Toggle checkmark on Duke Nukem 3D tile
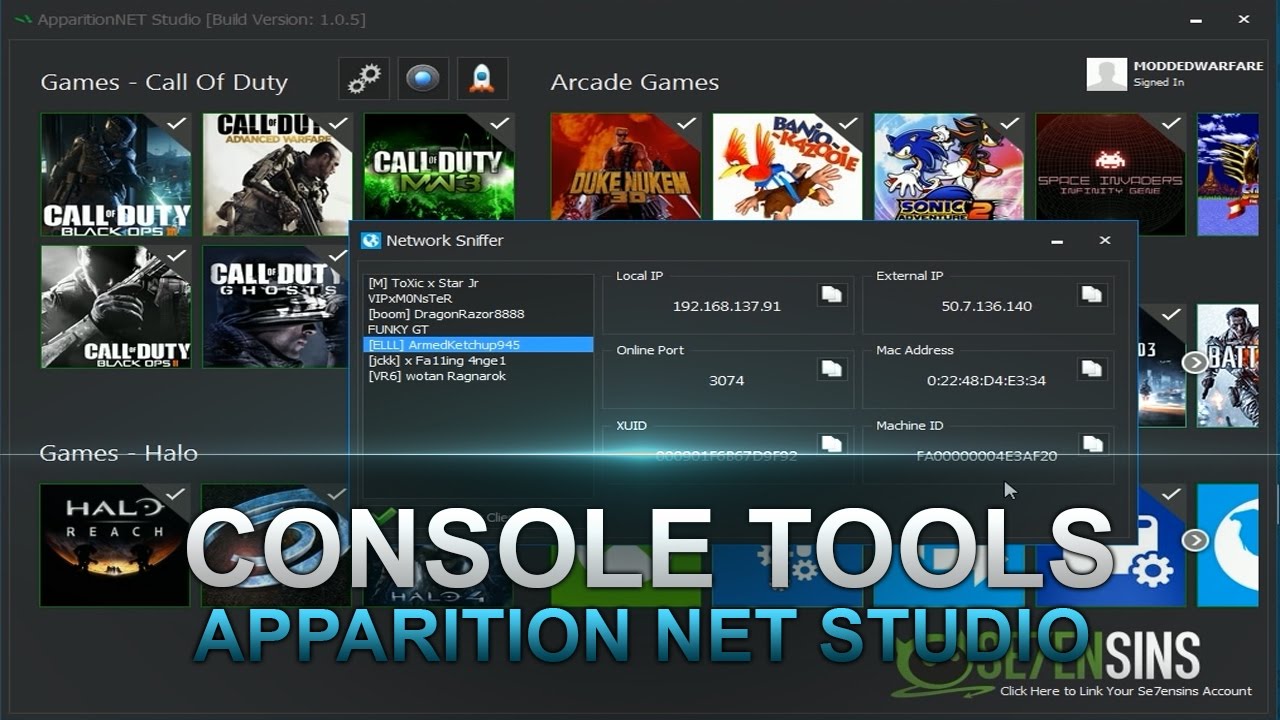 [x=687, y=123]
